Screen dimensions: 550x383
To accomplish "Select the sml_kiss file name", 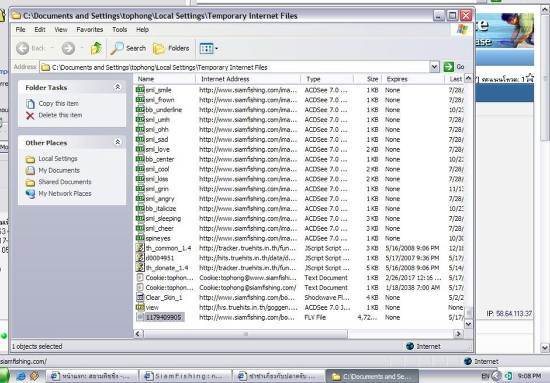I will coord(157,179).
